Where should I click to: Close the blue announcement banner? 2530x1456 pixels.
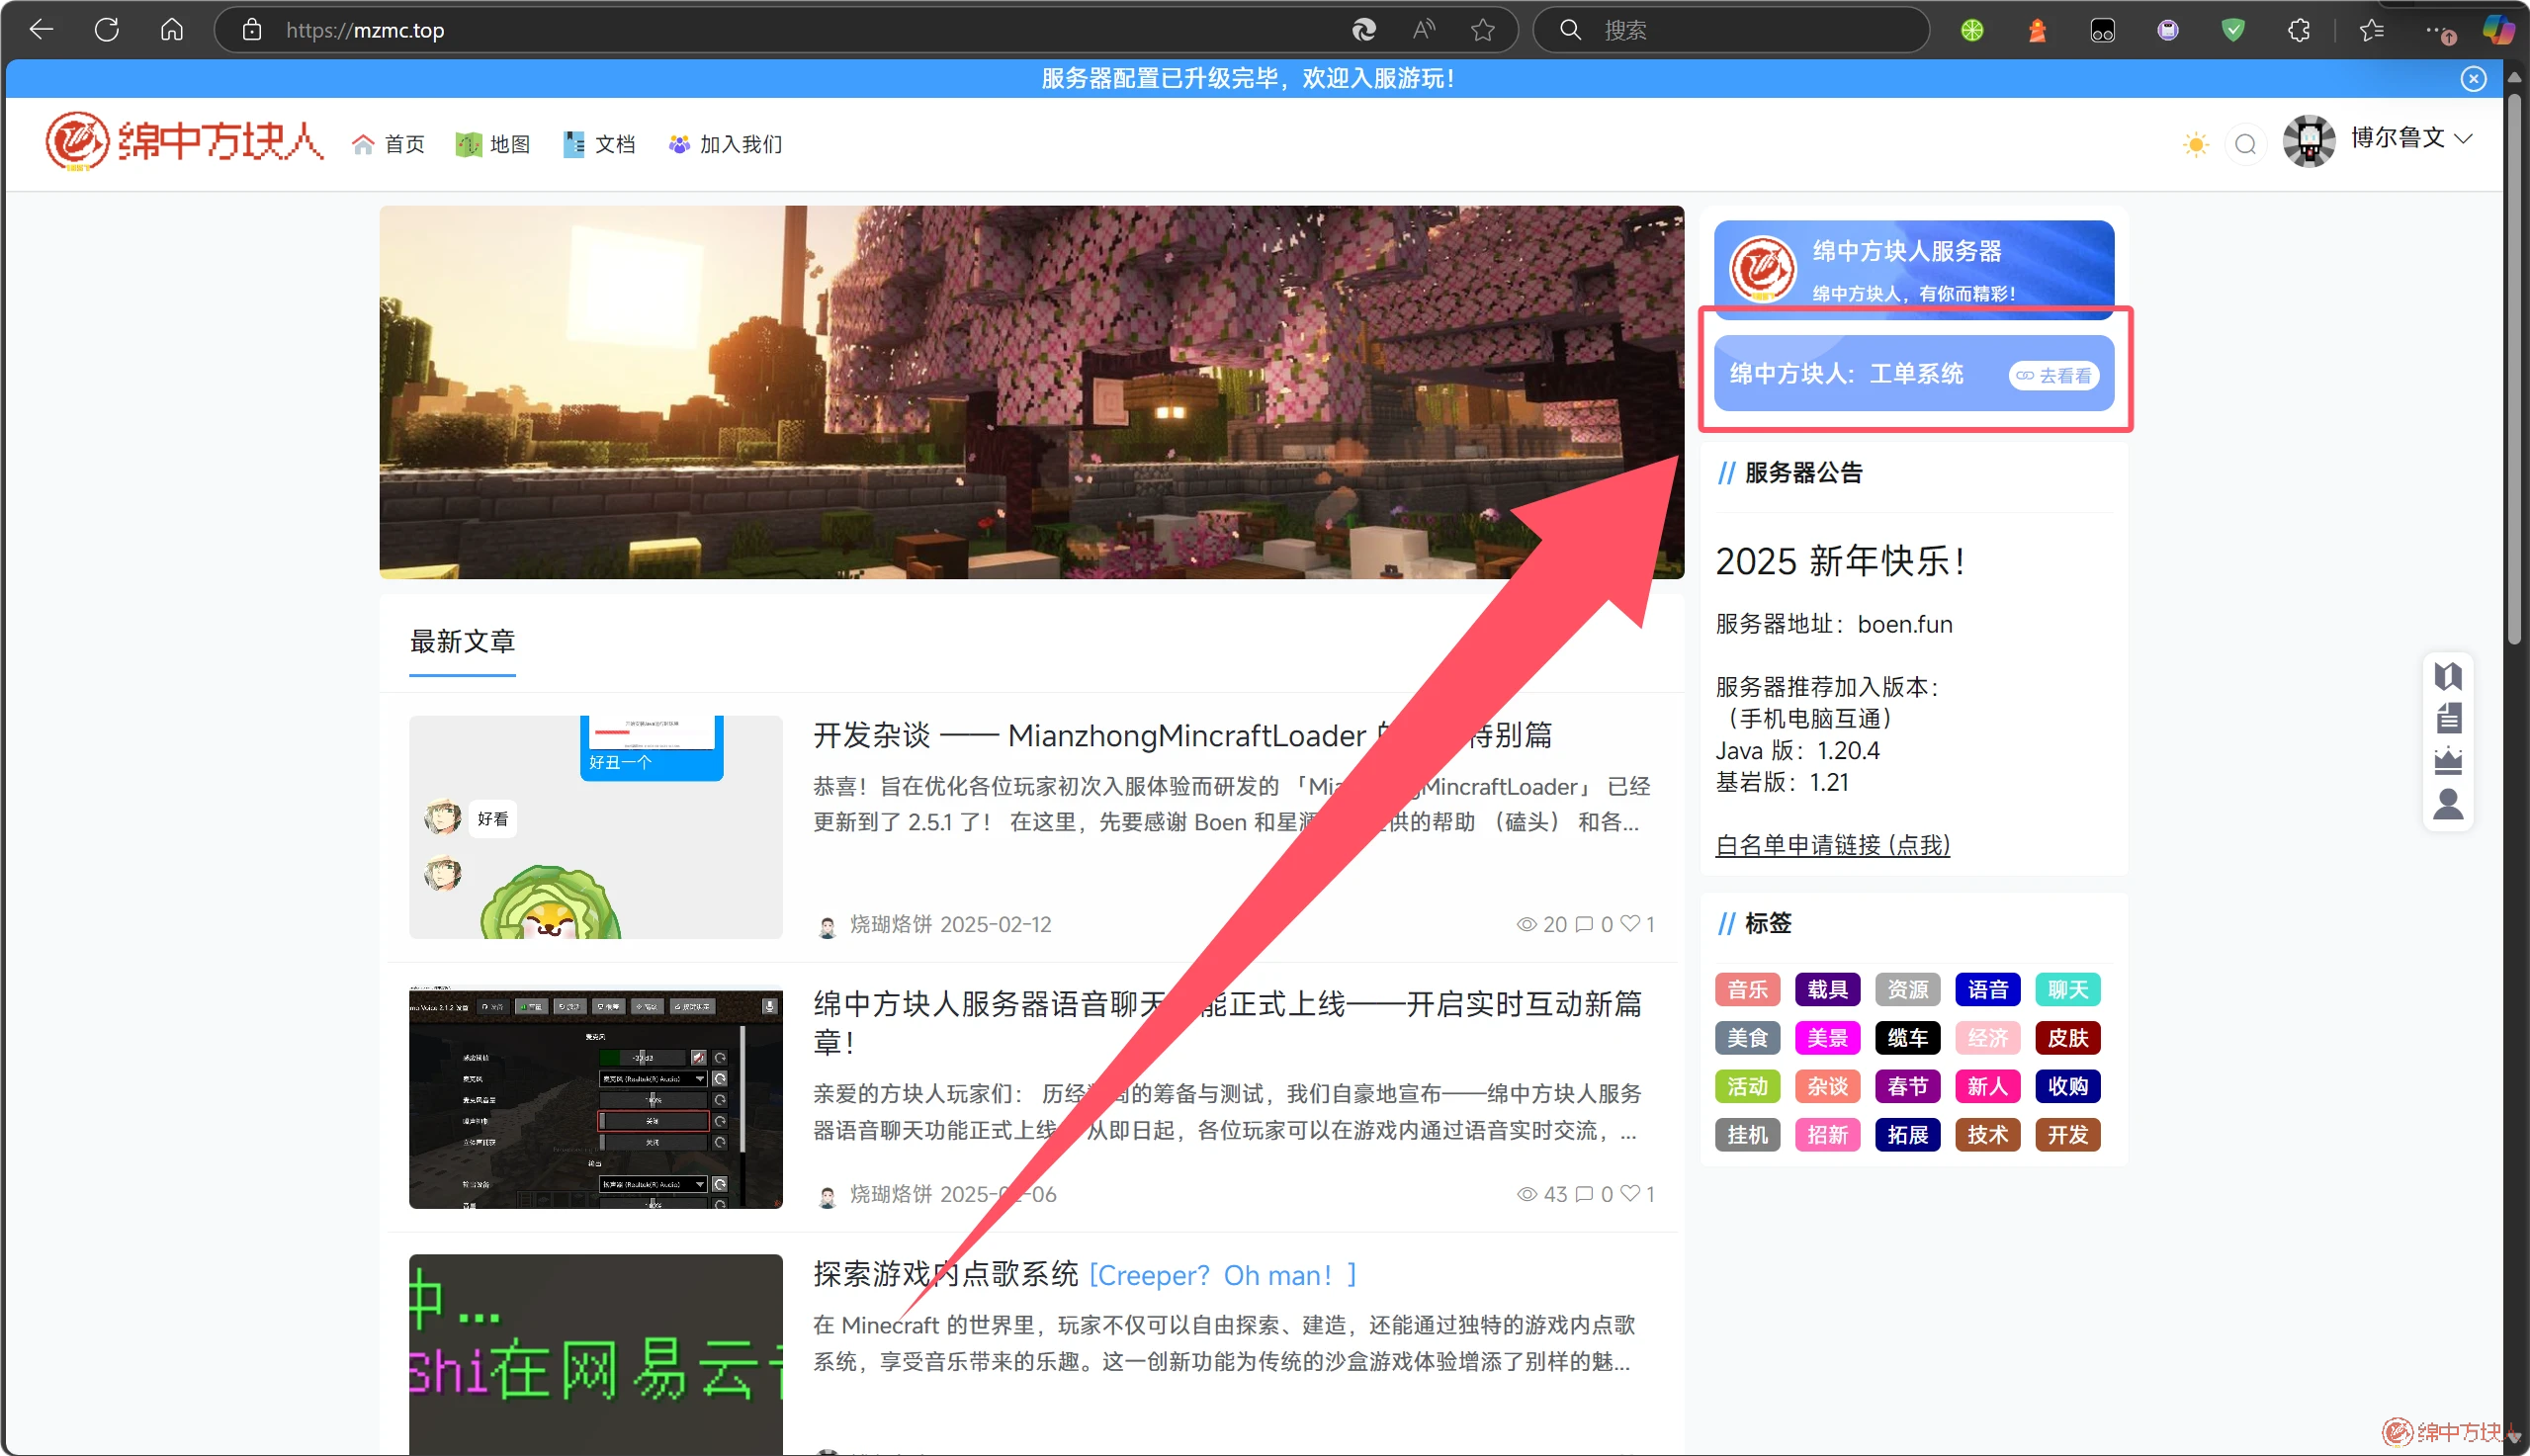coord(2473,79)
